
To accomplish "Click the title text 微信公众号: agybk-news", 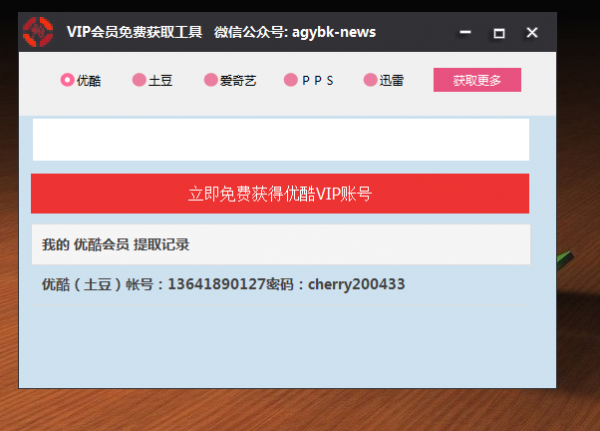I will point(295,32).
